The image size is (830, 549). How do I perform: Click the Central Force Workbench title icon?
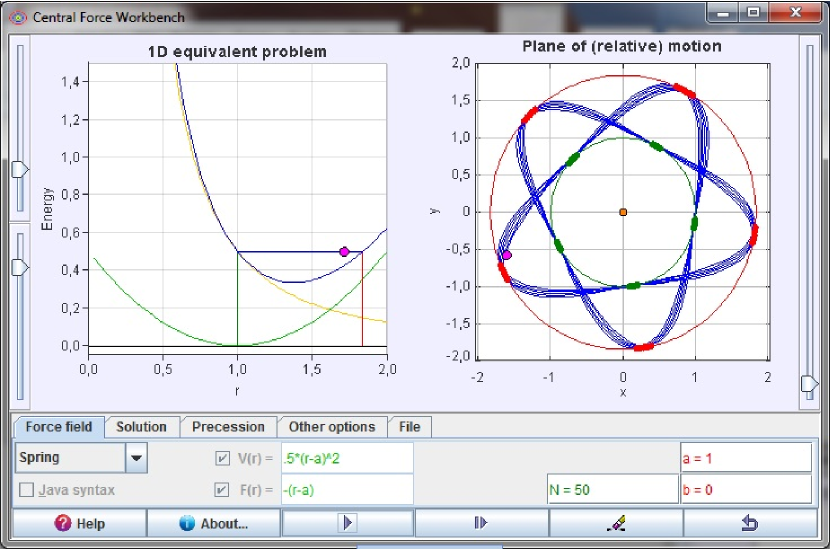click(17, 16)
